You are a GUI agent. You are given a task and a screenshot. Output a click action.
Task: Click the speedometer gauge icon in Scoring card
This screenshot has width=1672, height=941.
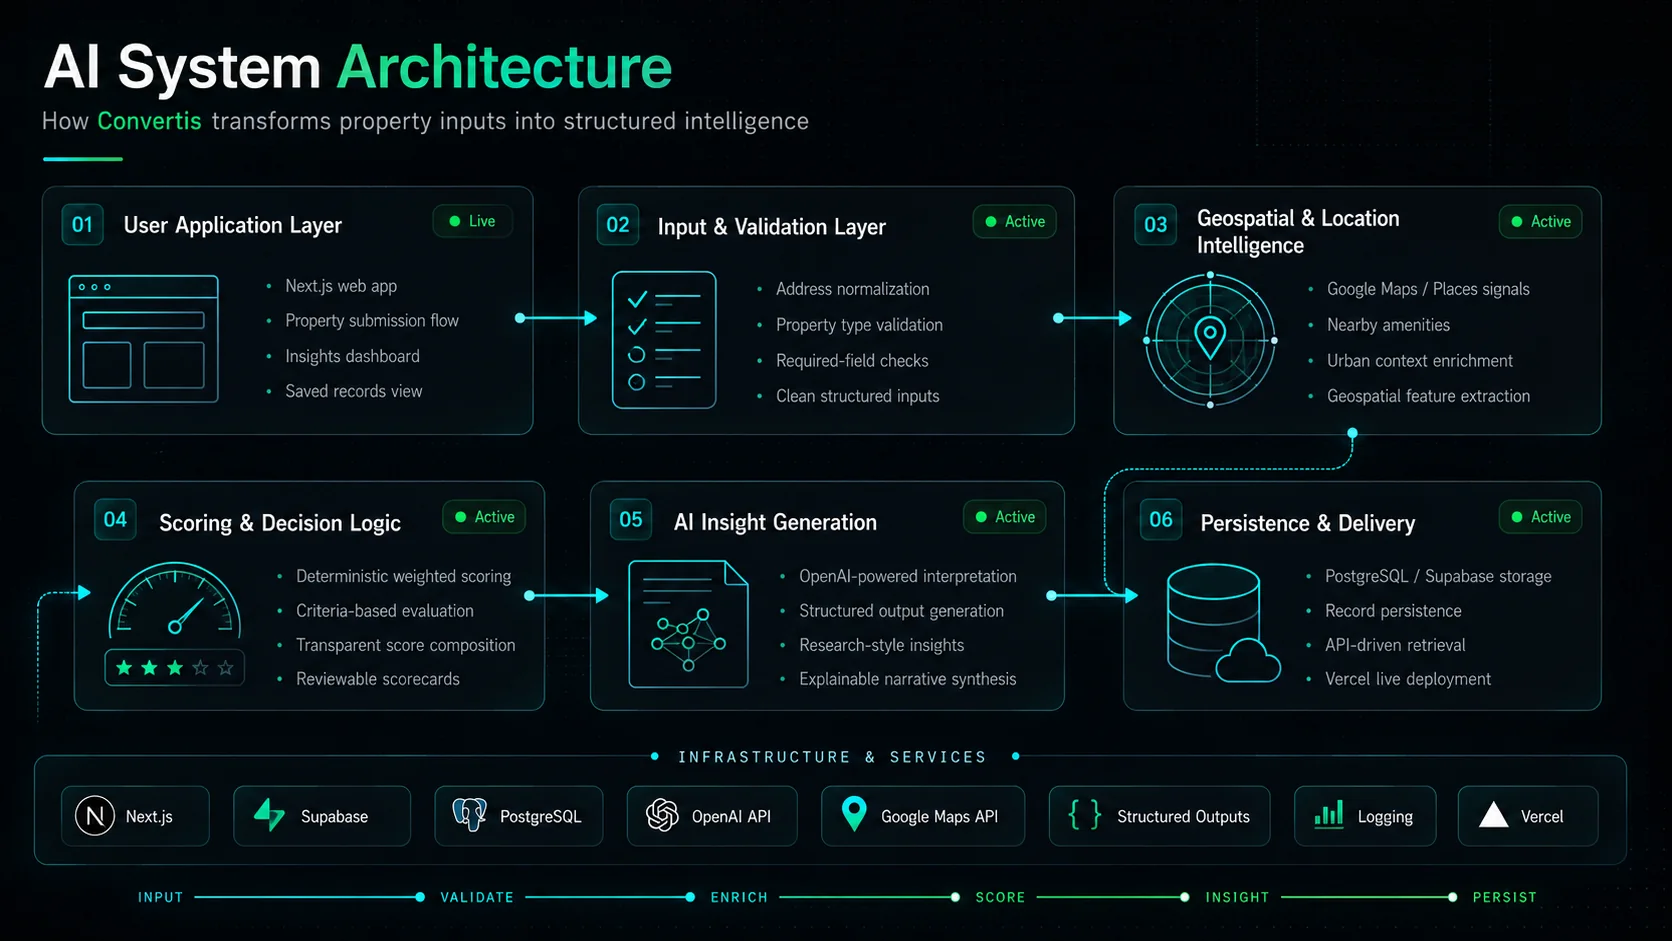click(175, 599)
